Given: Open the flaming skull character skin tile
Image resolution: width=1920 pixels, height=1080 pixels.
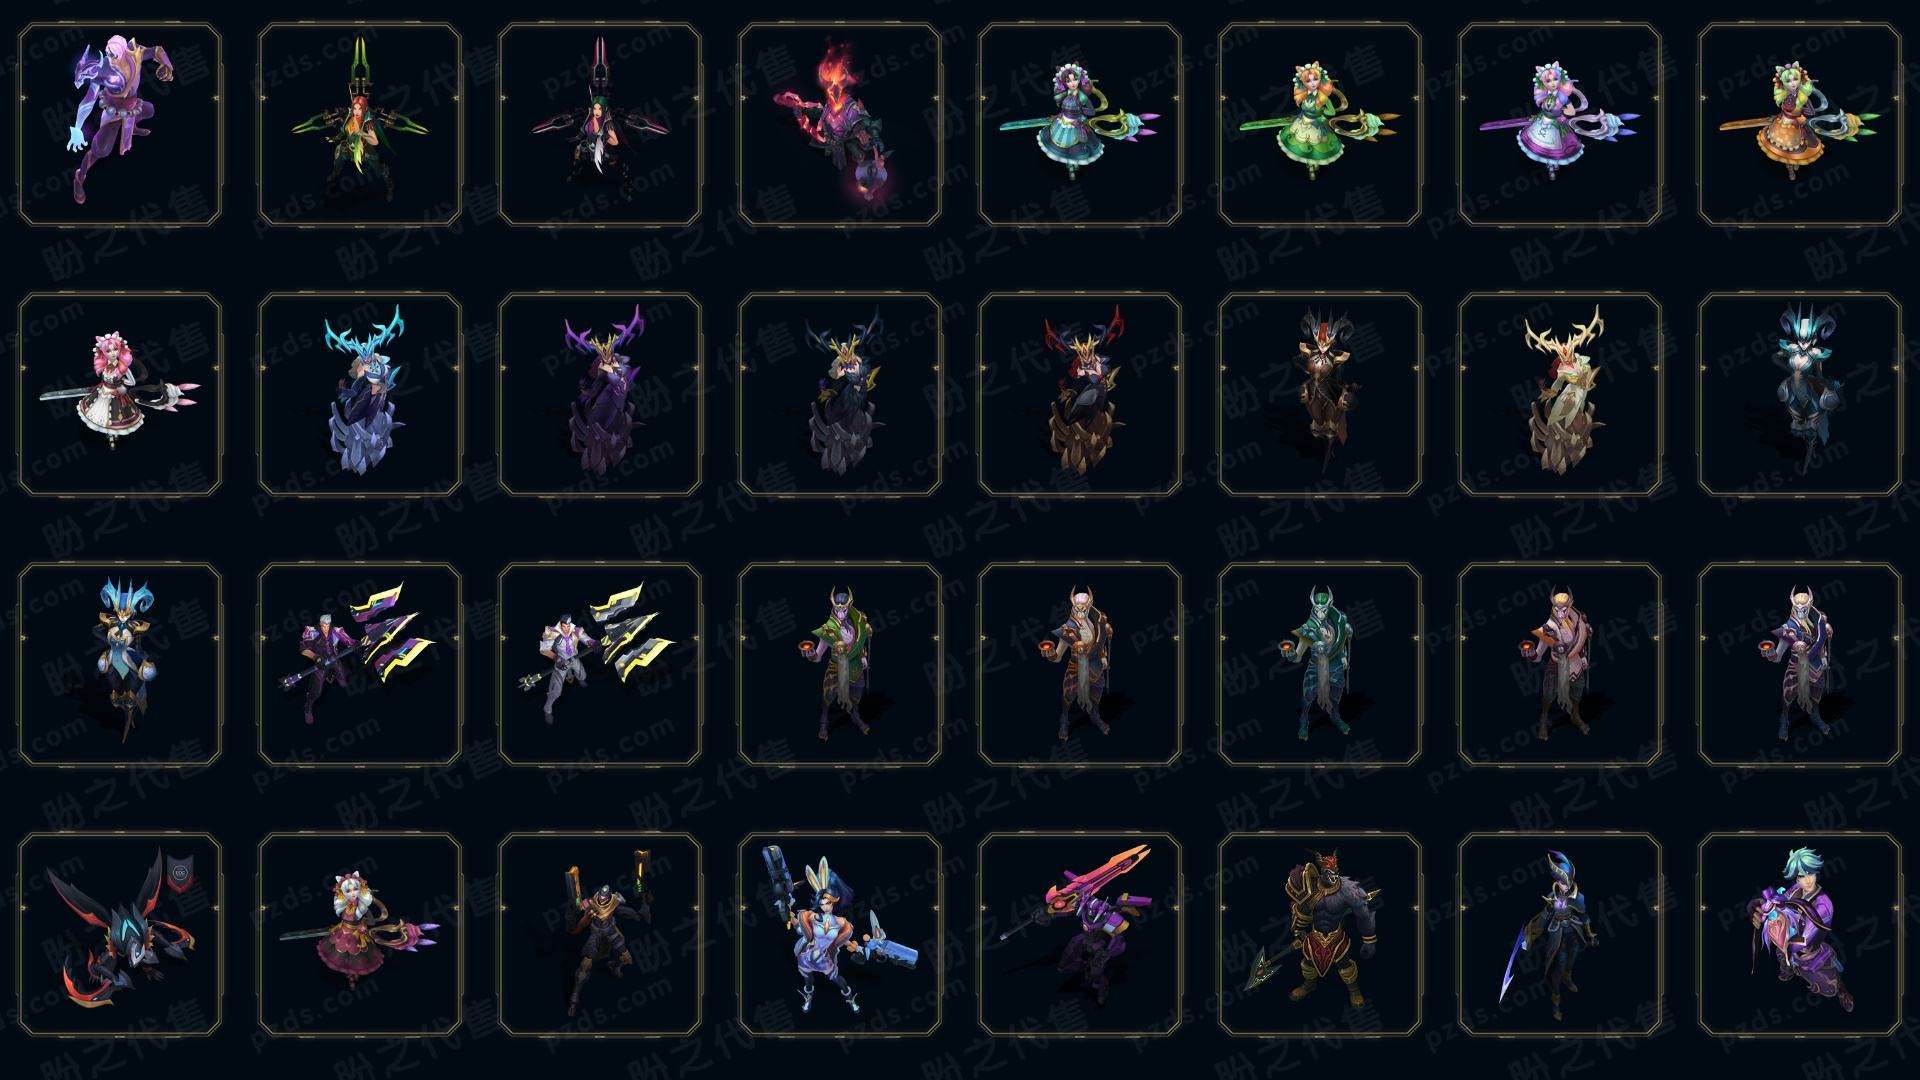Looking at the screenshot, I should point(840,124).
